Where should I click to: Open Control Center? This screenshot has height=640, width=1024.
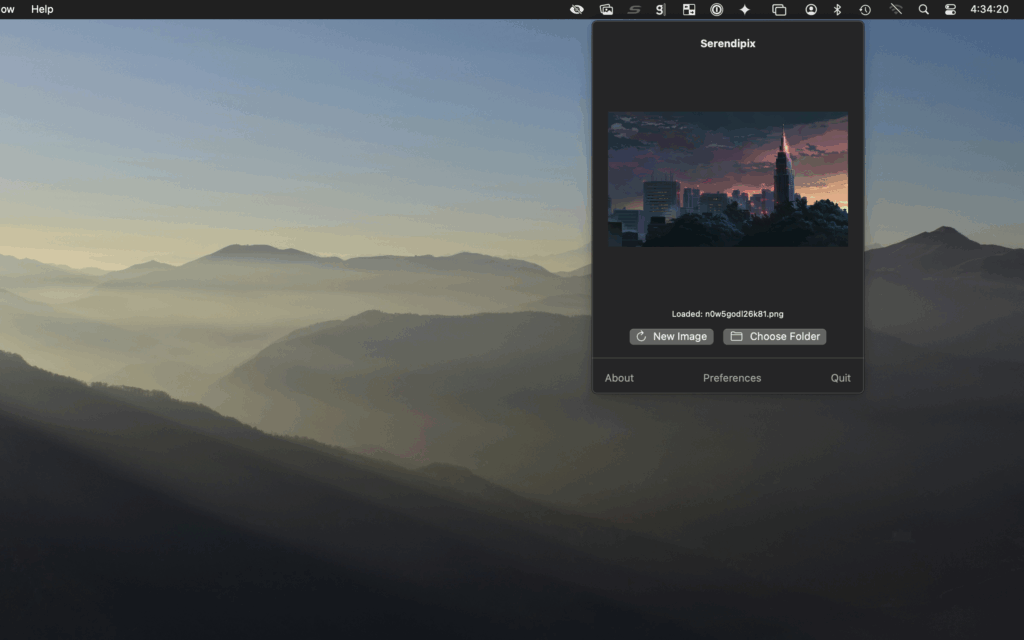coord(950,9)
